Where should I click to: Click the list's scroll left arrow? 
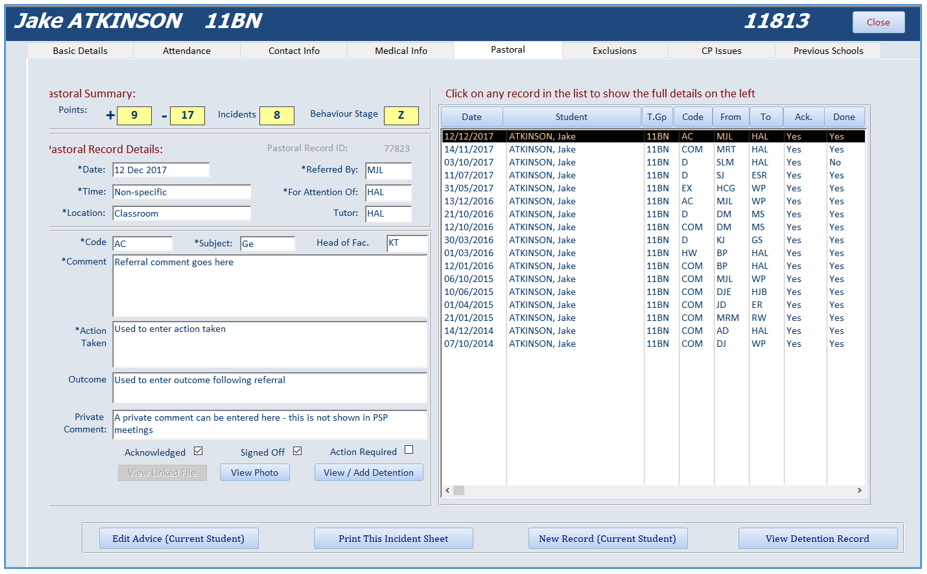pos(448,490)
